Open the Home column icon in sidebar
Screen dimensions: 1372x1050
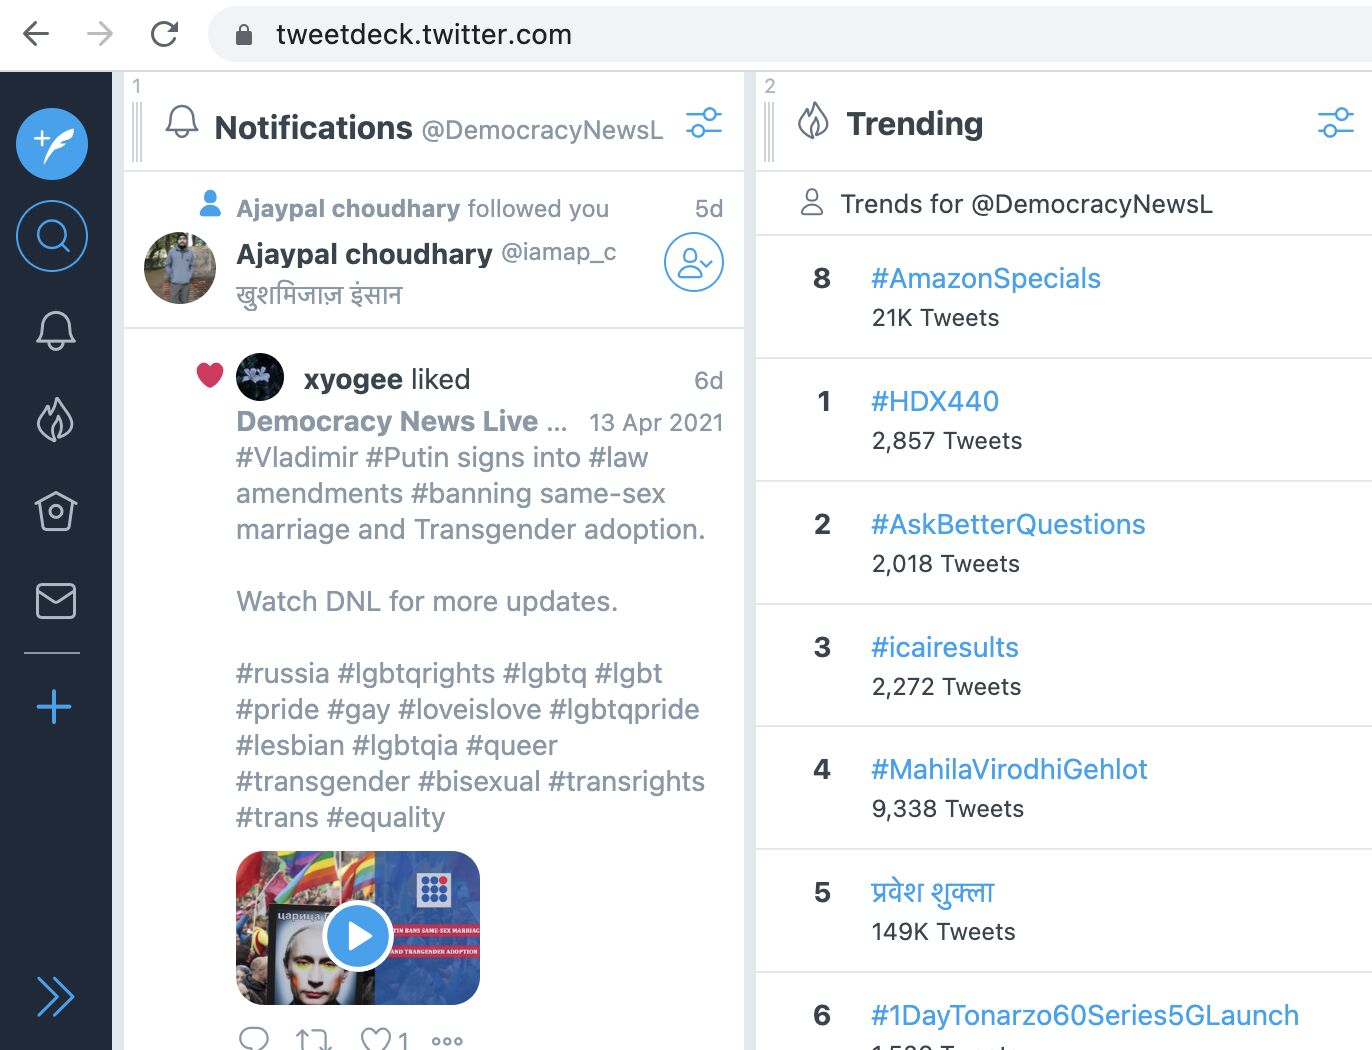[56, 510]
